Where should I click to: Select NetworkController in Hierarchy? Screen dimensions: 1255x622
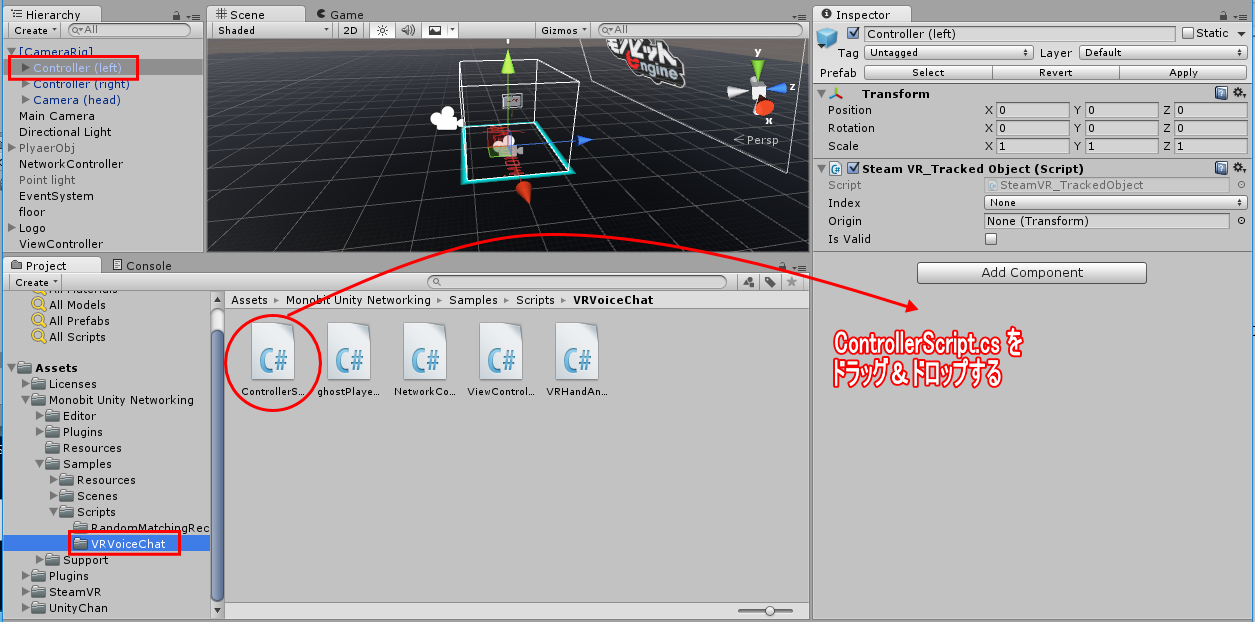(x=71, y=164)
